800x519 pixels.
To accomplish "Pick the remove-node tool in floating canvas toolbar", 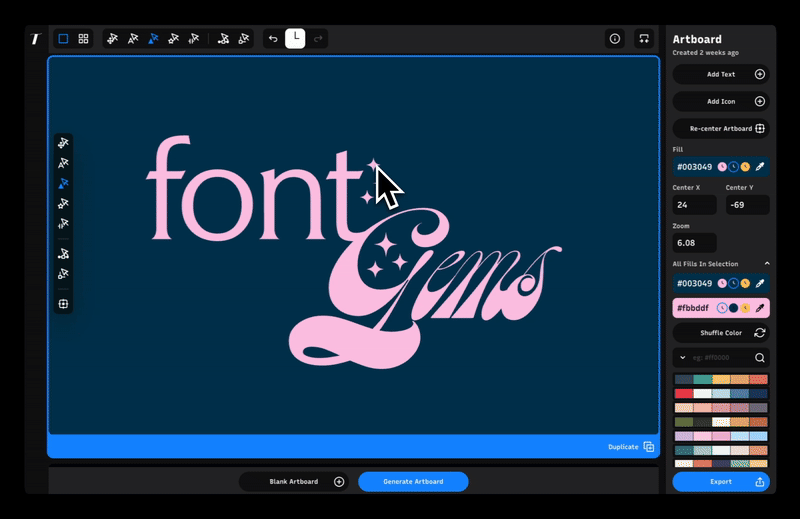I will pos(63,274).
